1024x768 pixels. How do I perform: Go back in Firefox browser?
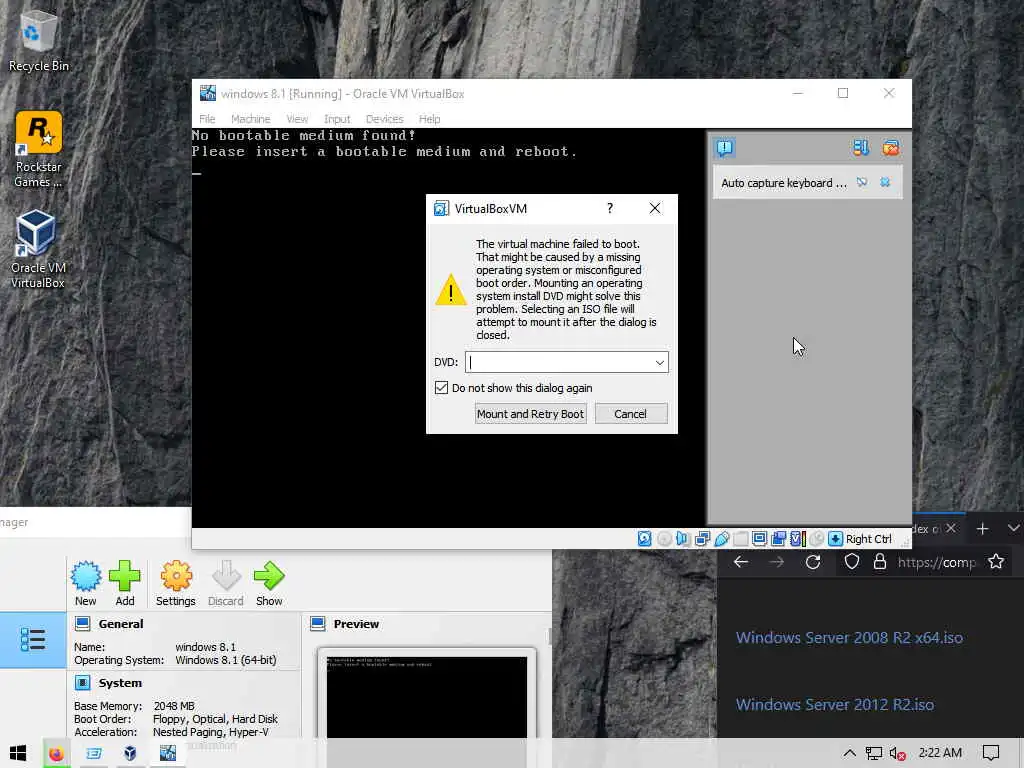(x=741, y=562)
